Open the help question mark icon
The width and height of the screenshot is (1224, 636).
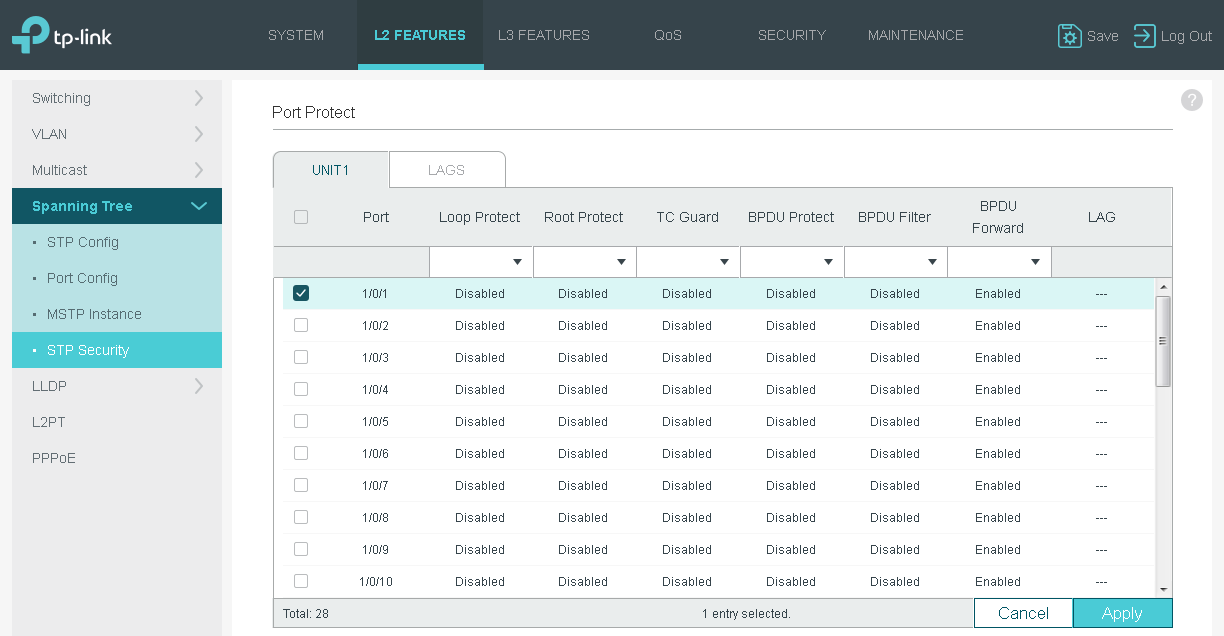coord(1191,100)
